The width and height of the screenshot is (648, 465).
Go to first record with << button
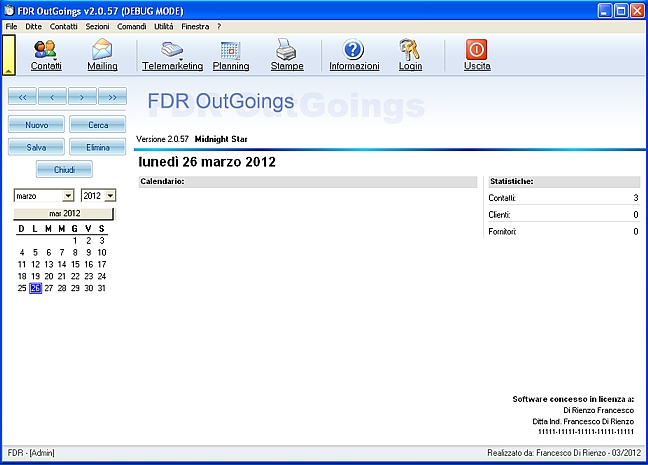[x=22, y=97]
